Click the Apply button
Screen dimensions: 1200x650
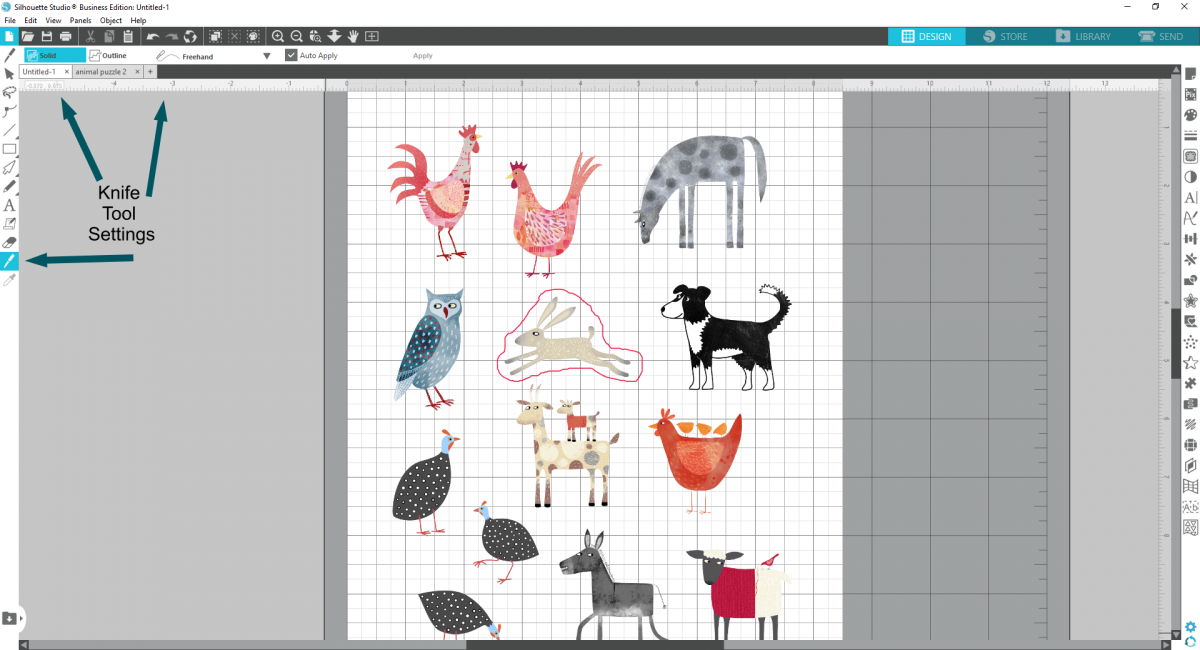pyautogui.click(x=423, y=55)
